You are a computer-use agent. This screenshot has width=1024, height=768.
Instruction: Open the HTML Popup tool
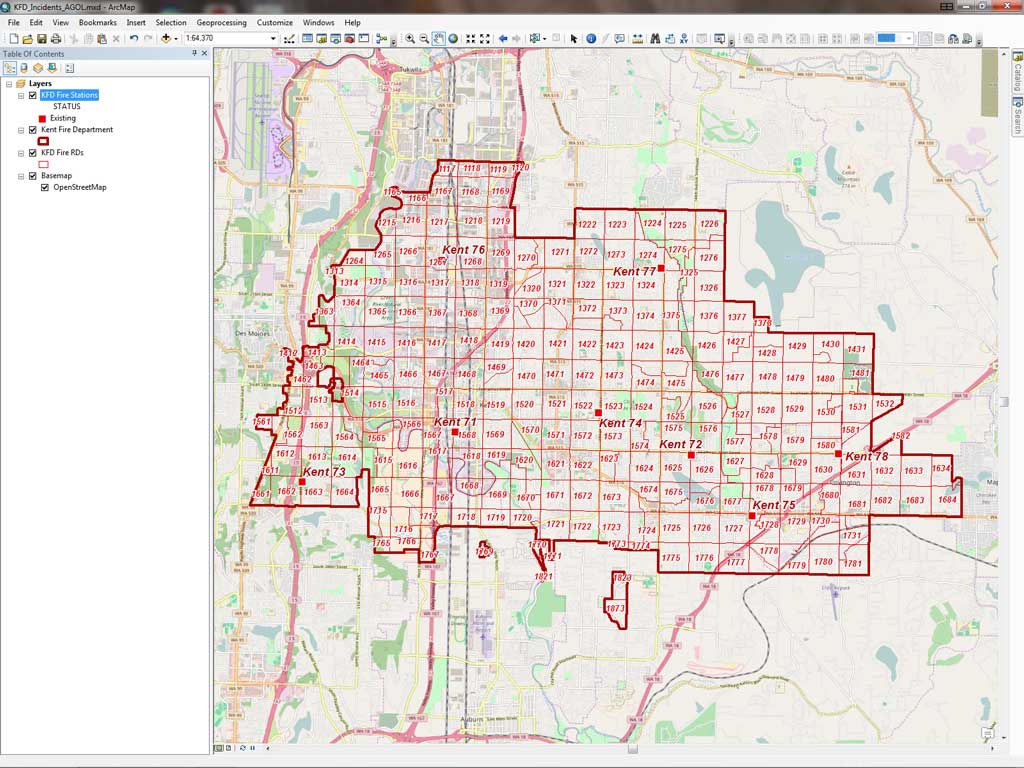click(x=619, y=39)
